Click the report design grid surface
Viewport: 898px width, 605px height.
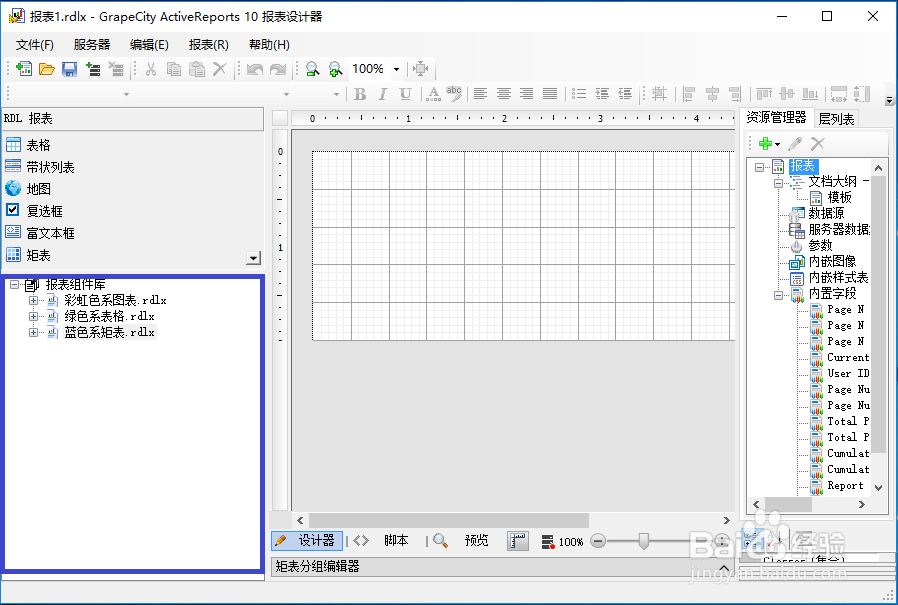pyautogui.click(x=523, y=245)
